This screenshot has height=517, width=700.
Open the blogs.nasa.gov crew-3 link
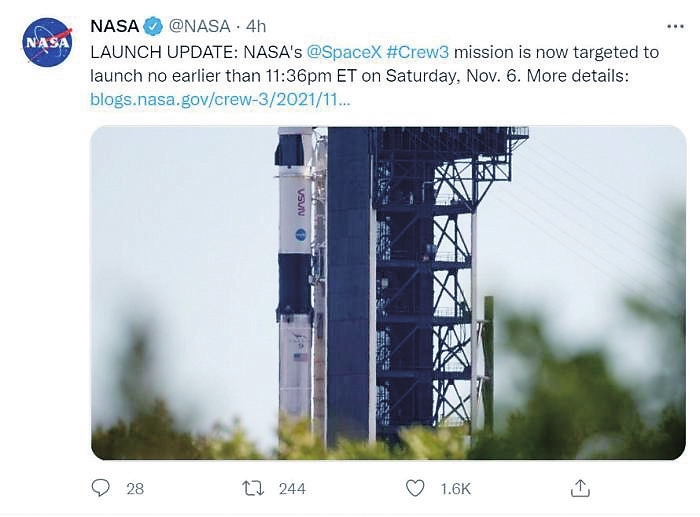[x=220, y=100]
